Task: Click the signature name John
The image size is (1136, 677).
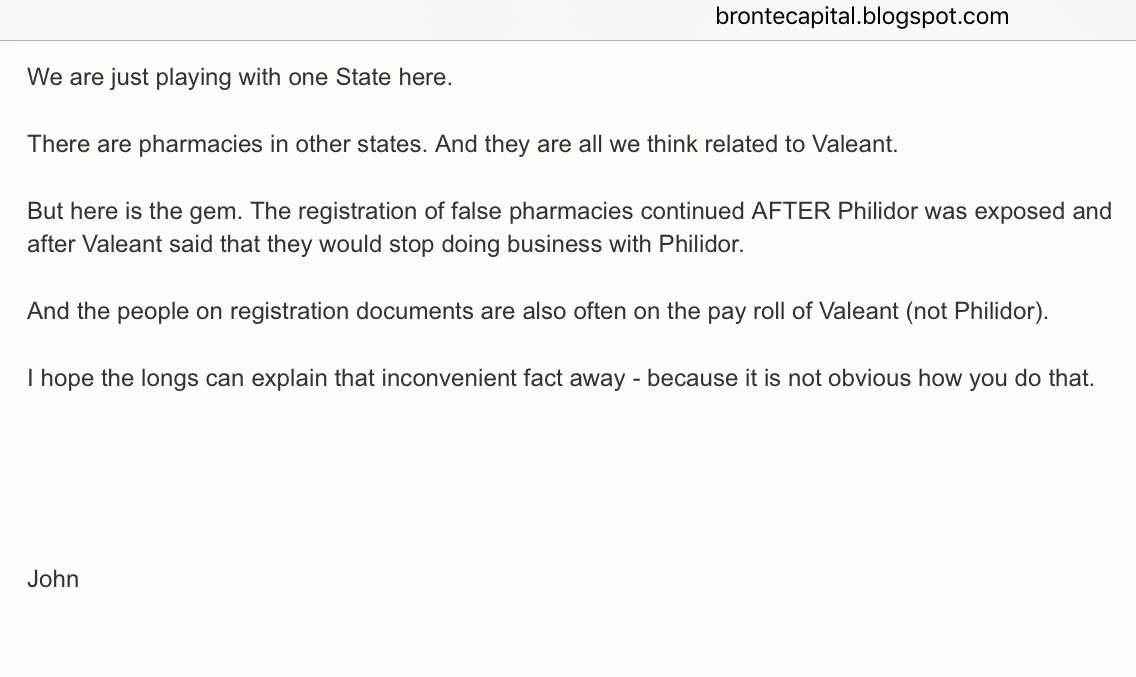Action: pyautogui.click(x=53, y=579)
